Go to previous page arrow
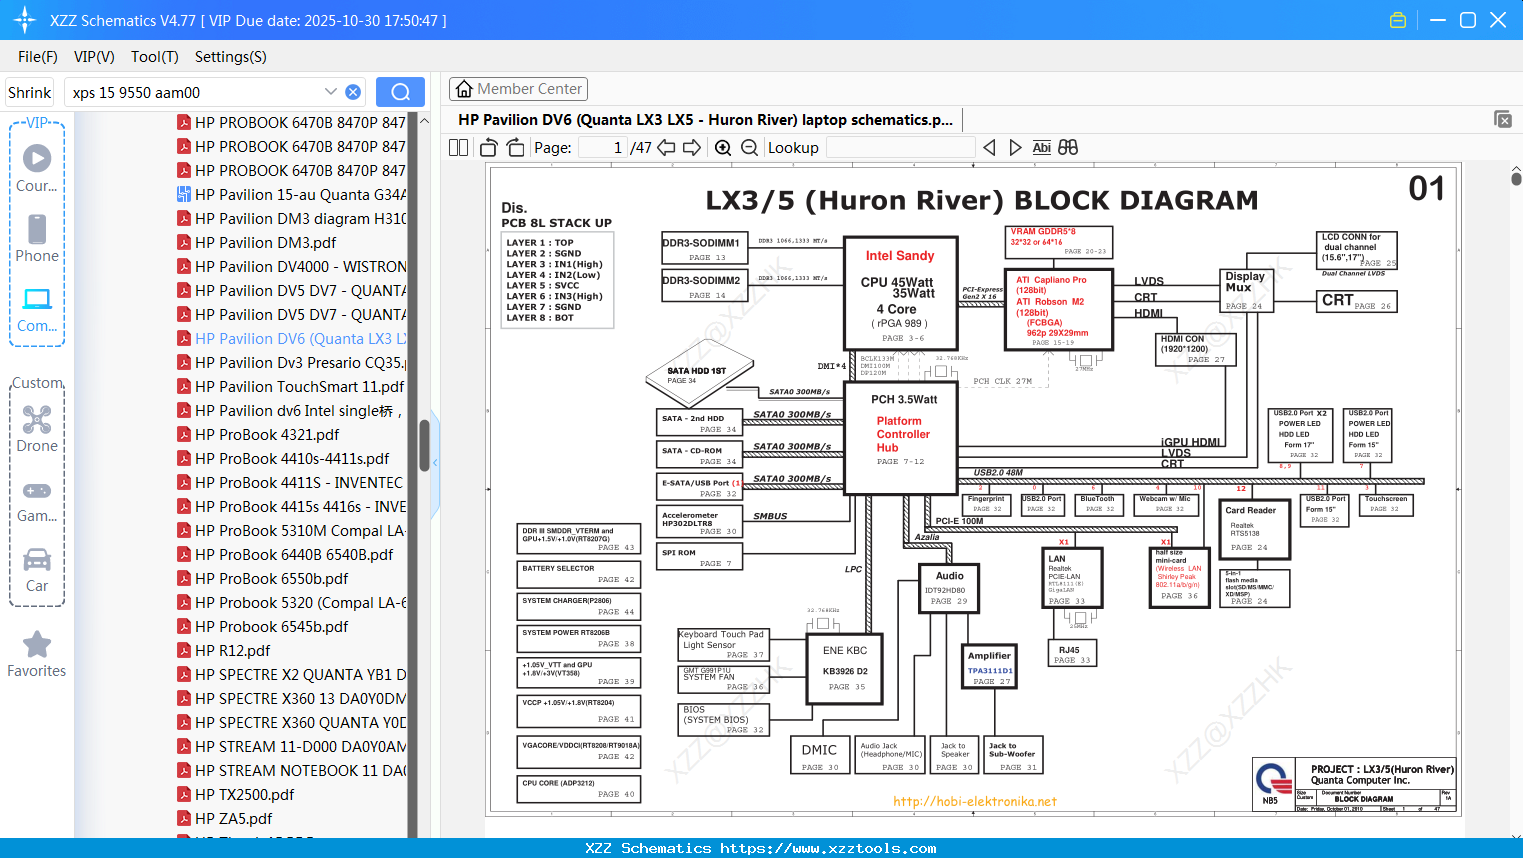Screen dimensions: 1523x858 tap(666, 147)
